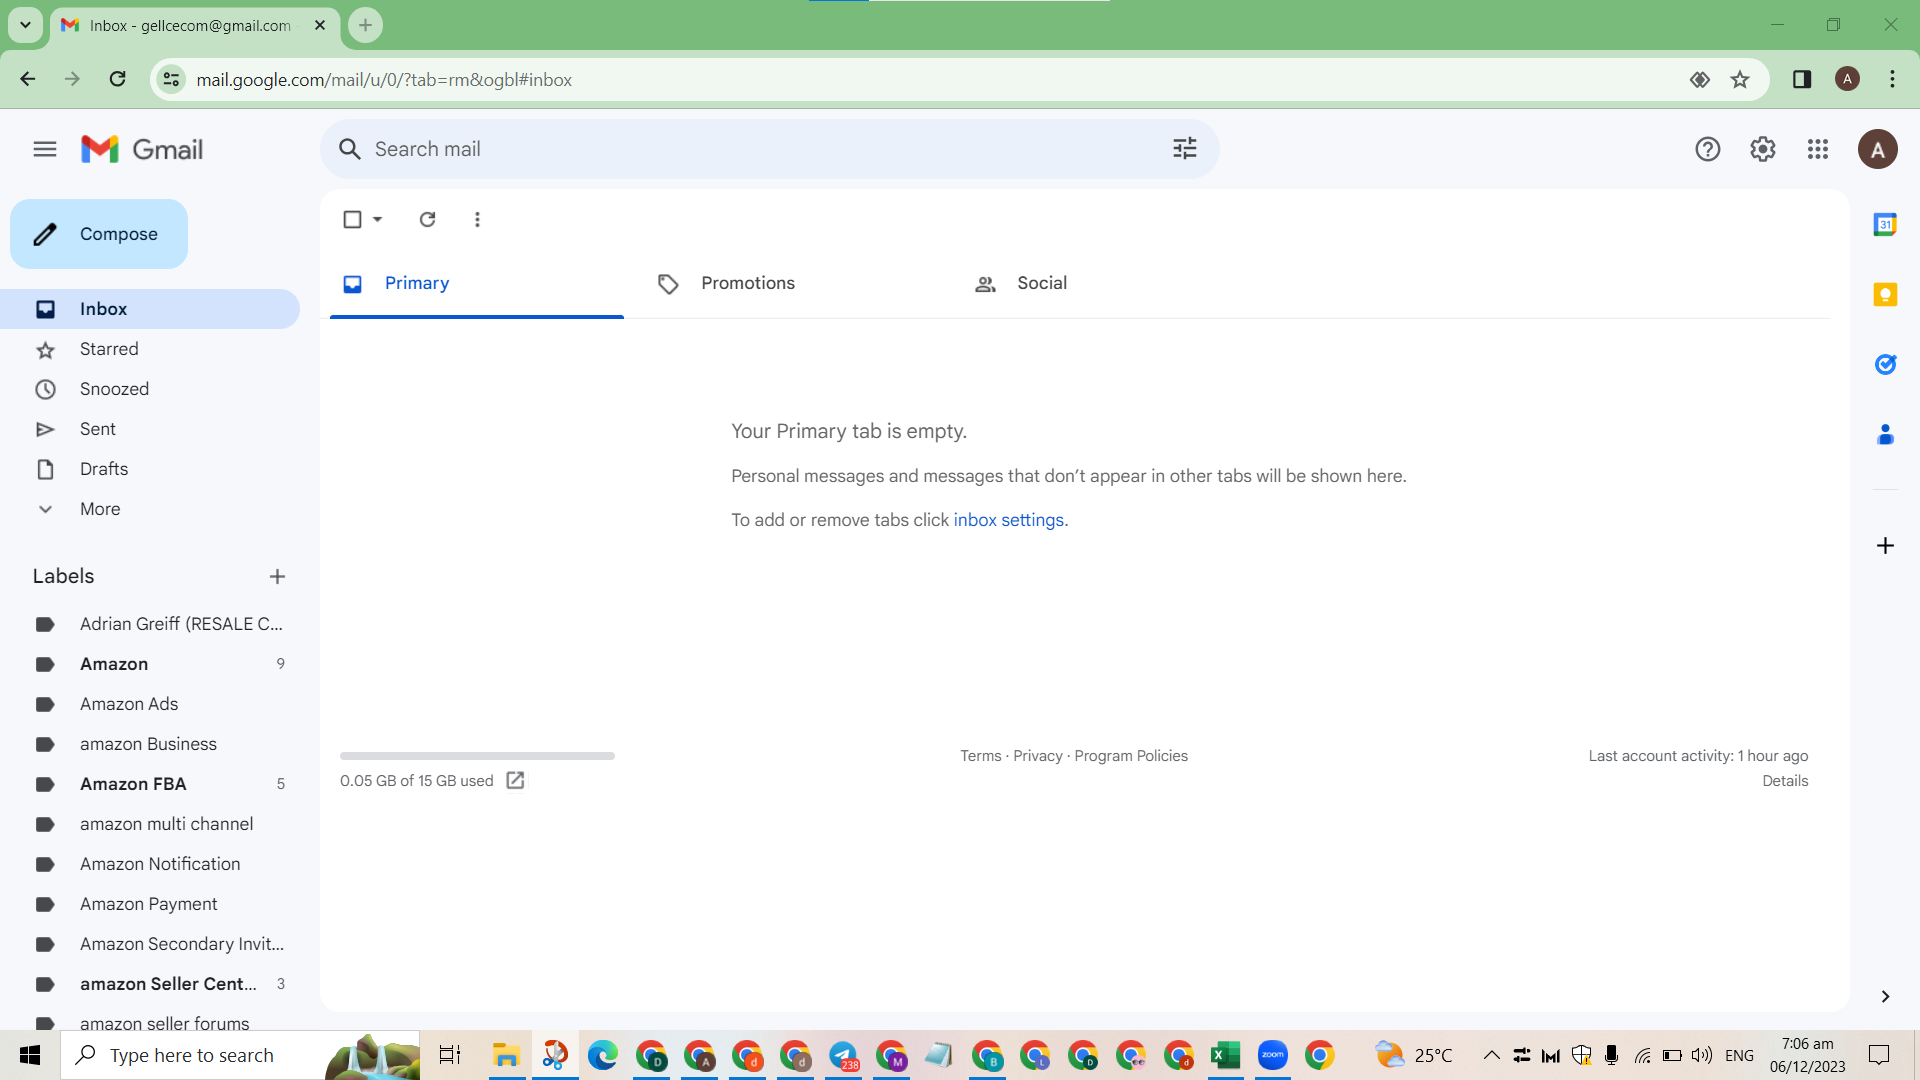This screenshot has width=1920, height=1080.
Task: Click the storage usage bar
Action: (x=477, y=756)
